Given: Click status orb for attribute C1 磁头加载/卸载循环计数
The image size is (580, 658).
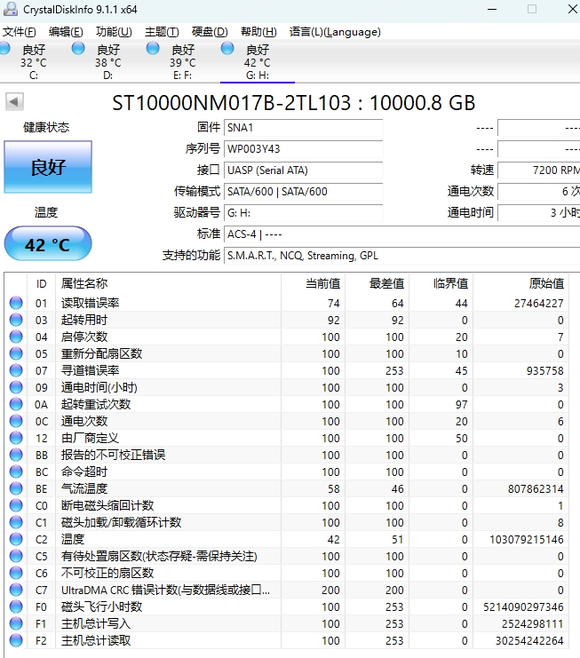Looking at the screenshot, I should [x=16, y=522].
